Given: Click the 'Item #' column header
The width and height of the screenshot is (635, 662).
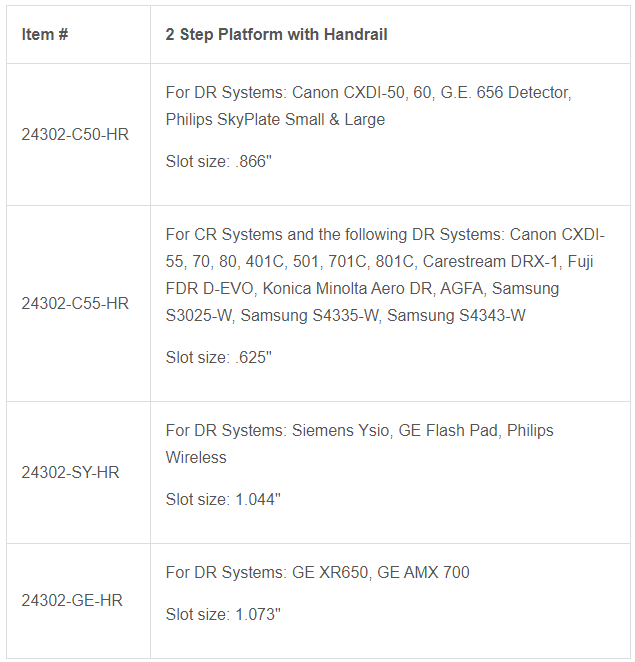Looking at the screenshot, I should click(45, 34).
